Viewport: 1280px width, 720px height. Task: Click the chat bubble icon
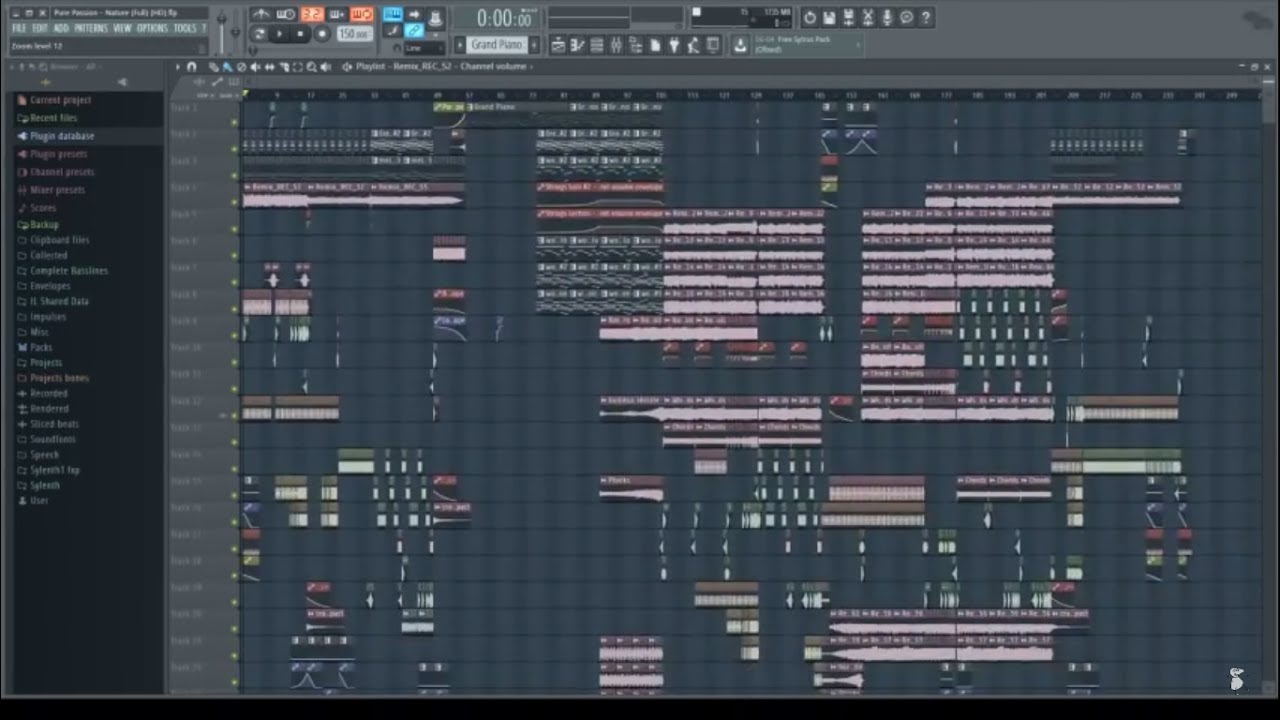(x=906, y=17)
